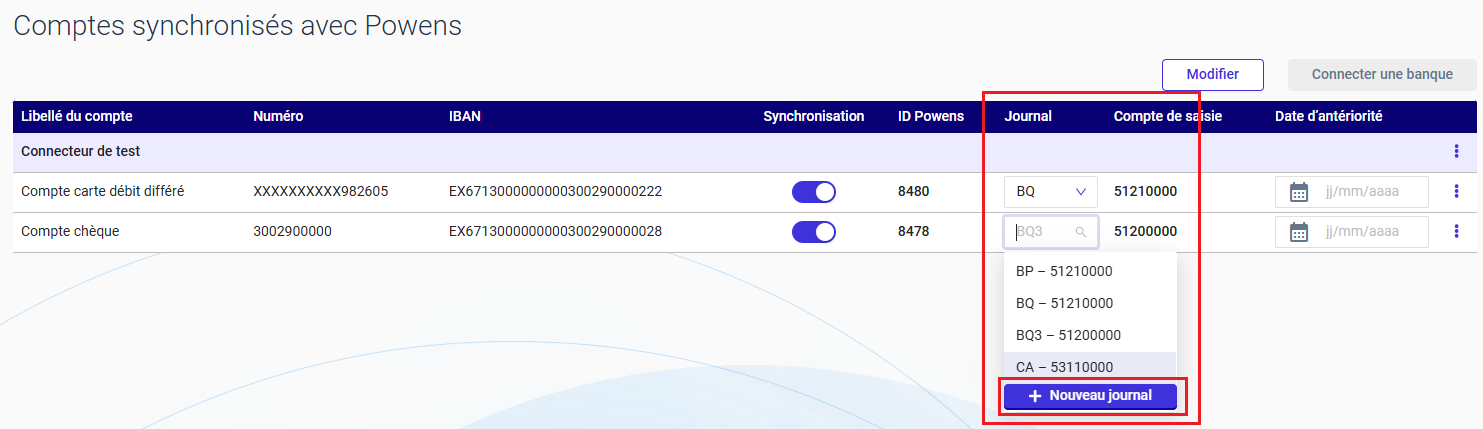The image size is (1483, 429).
Task: Click the IBAN column header
Action: click(x=465, y=116)
